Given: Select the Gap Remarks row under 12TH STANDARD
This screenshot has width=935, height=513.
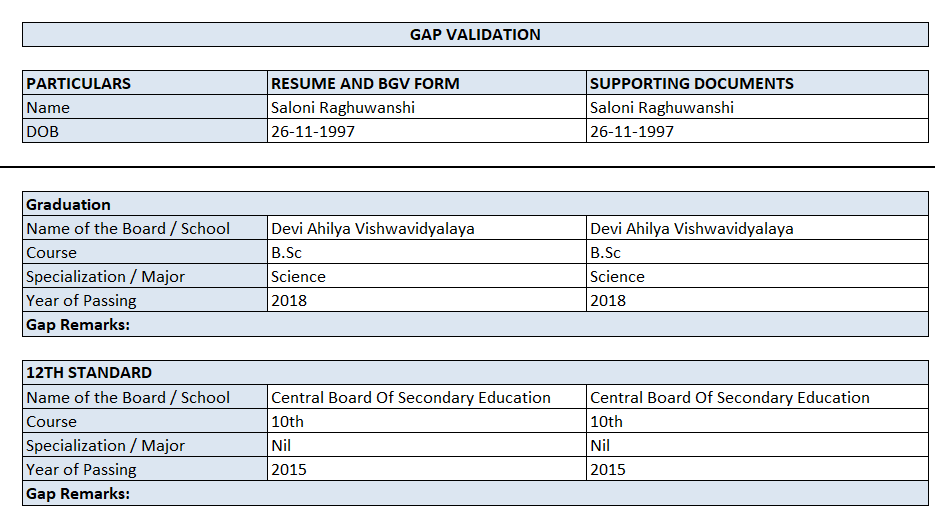Looking at the screenshot, I should coord(78,494).
